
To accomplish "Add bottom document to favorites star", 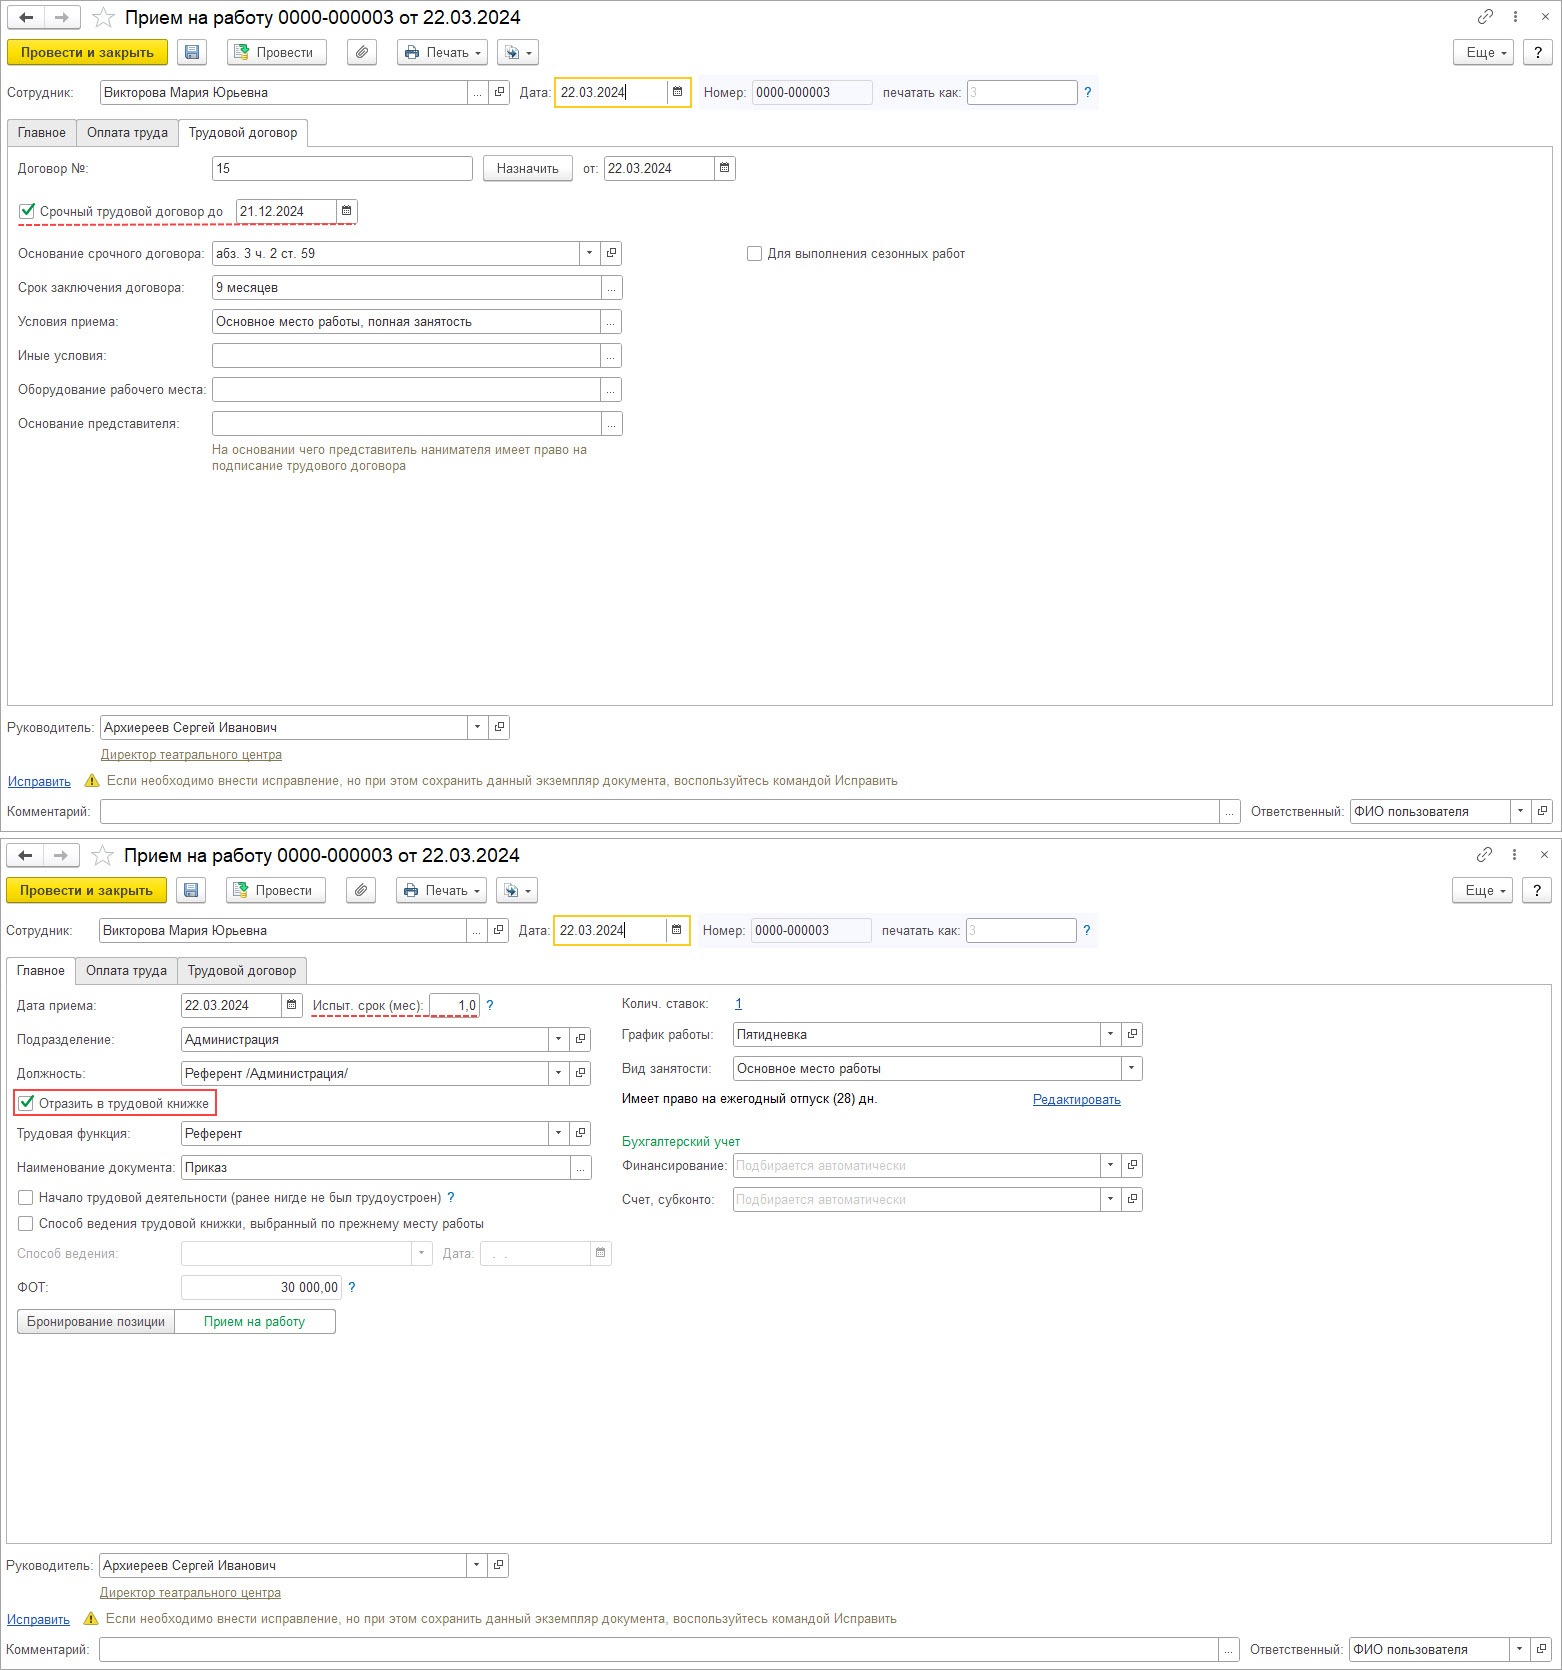I will tap(102, 855).
